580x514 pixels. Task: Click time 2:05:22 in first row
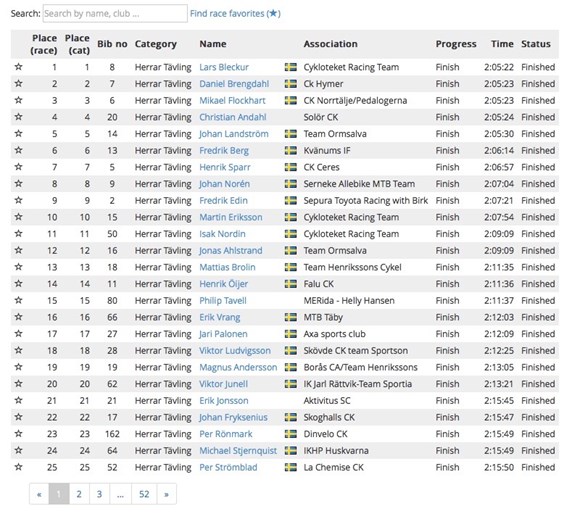(x=499, y=67)
